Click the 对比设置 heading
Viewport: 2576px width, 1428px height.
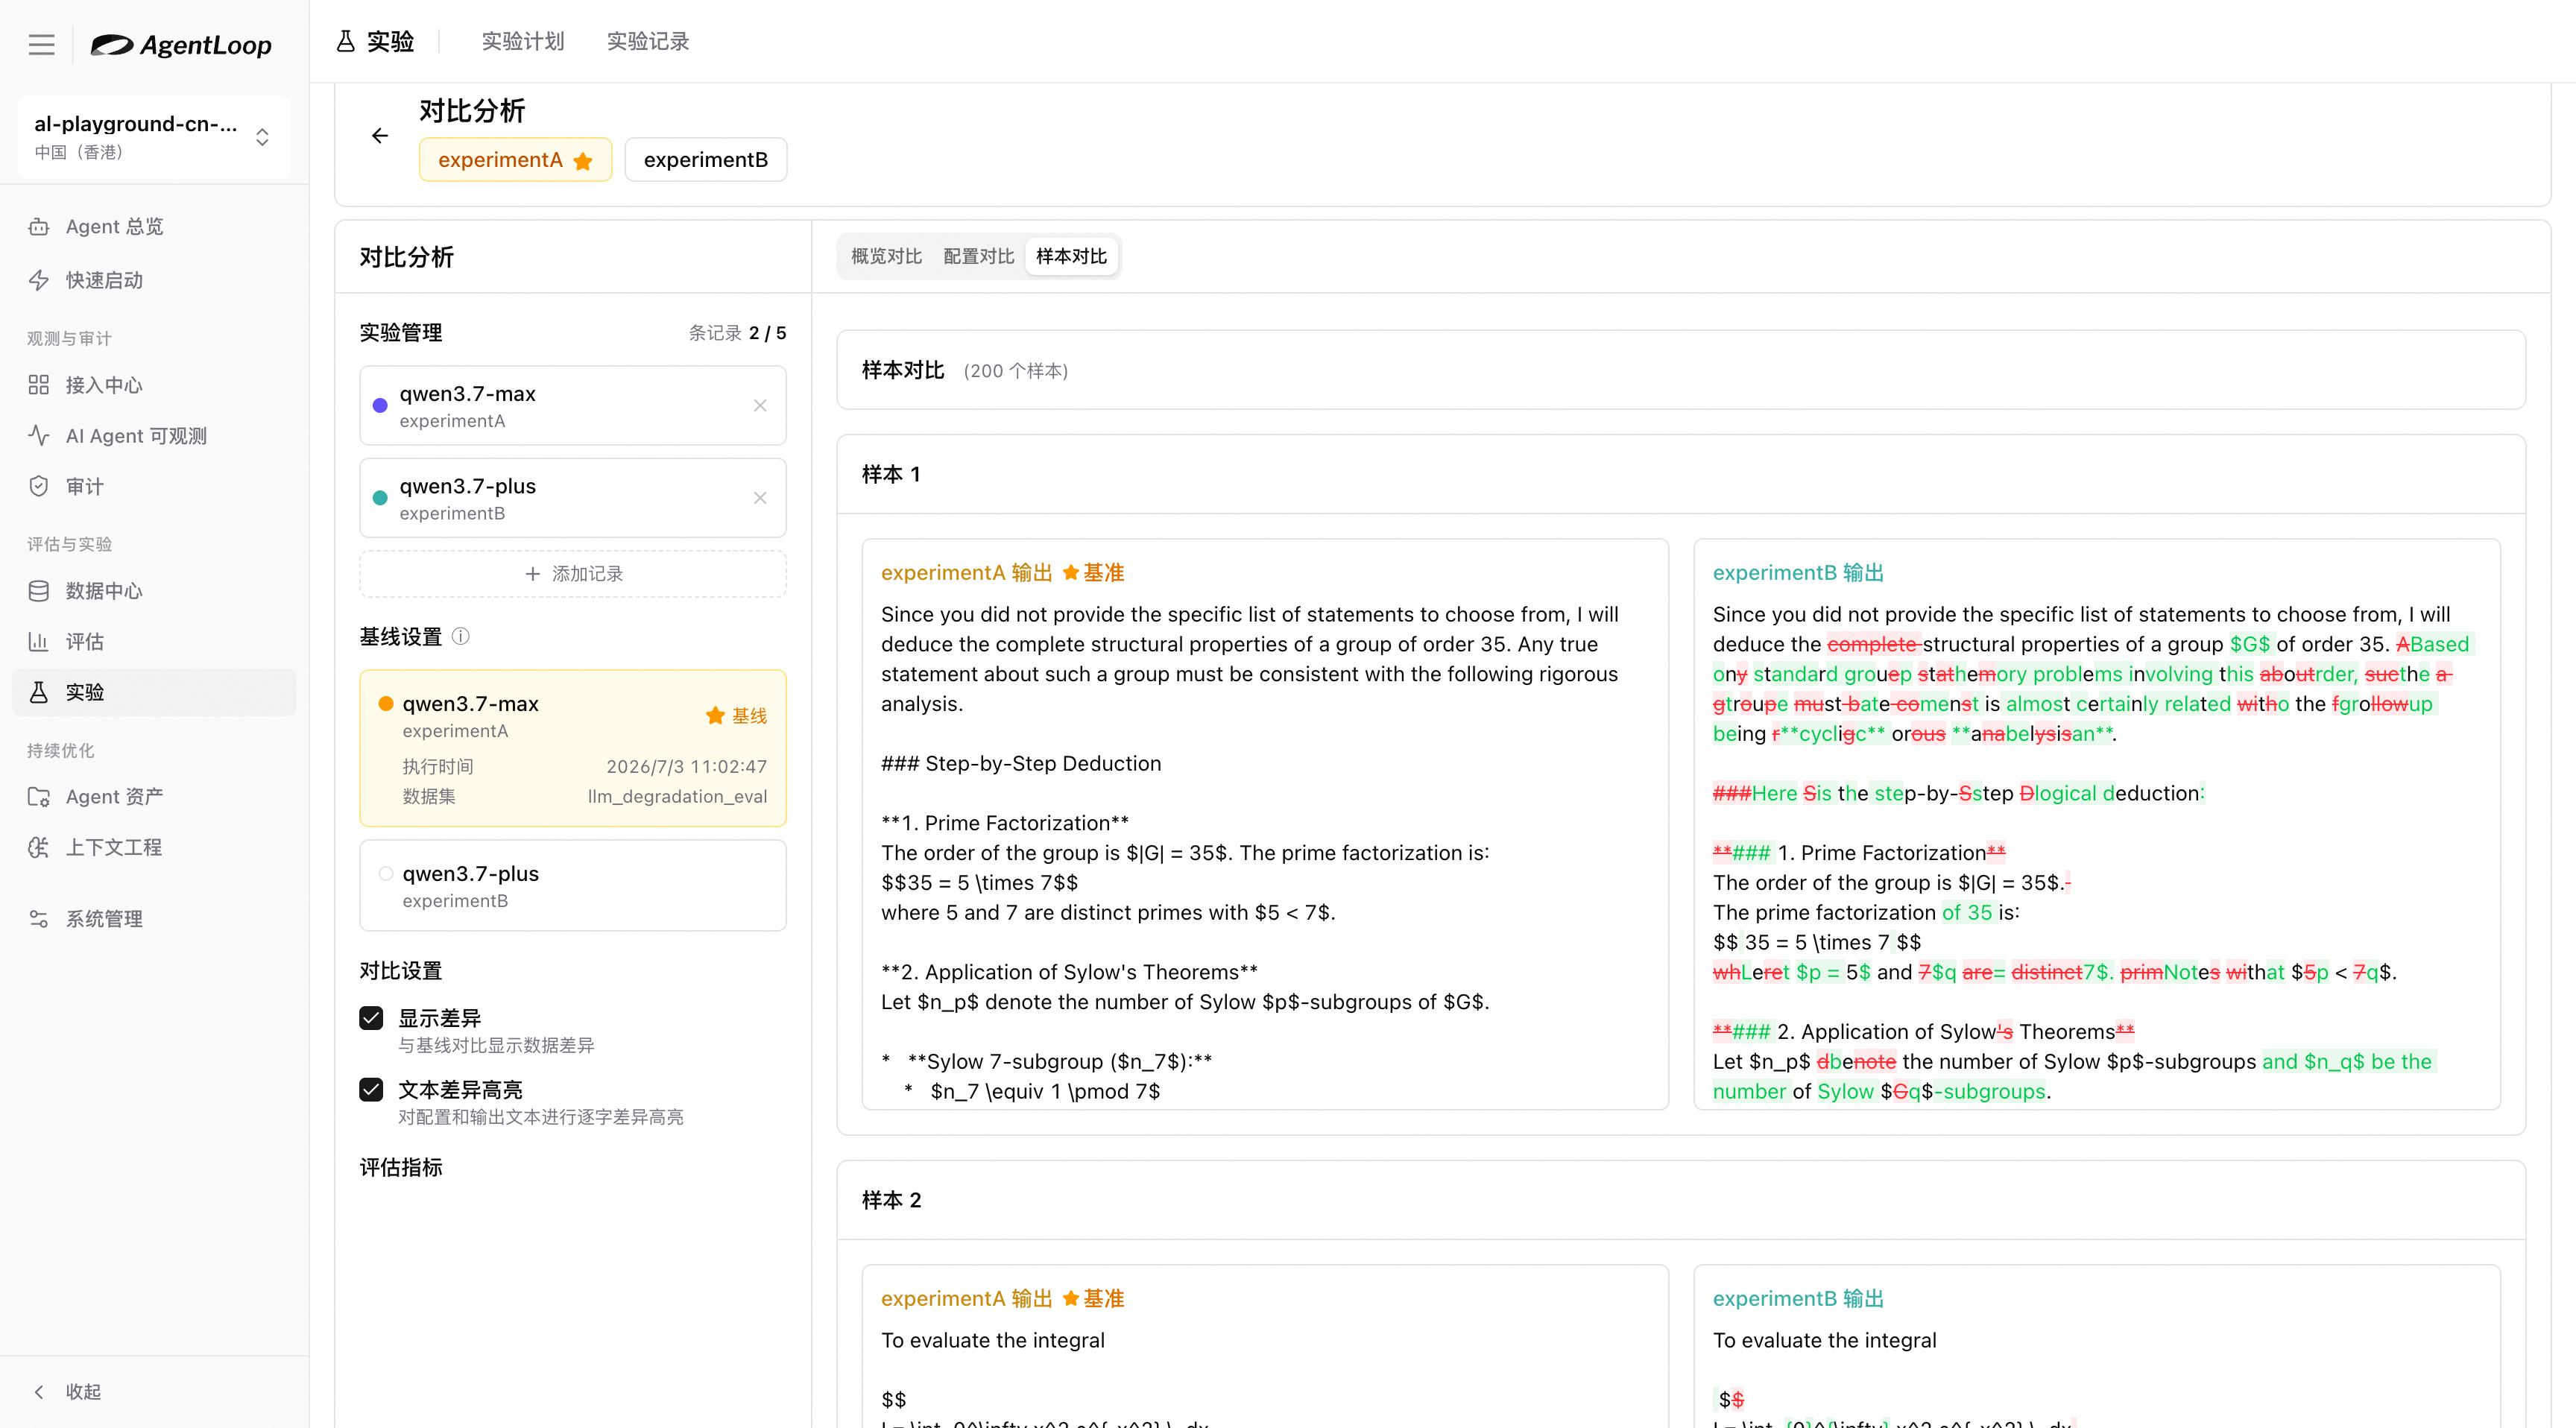coord(401,971)
